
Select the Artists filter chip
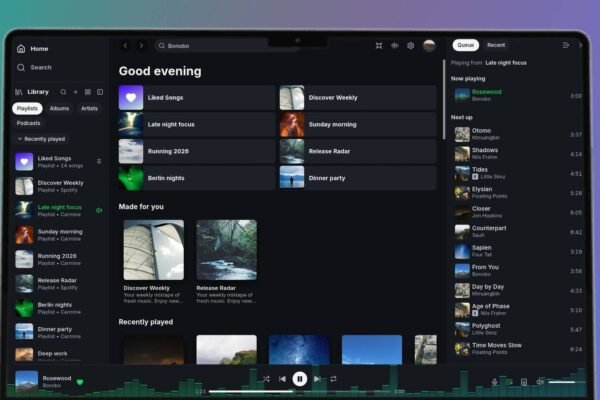tap(89, 109)
